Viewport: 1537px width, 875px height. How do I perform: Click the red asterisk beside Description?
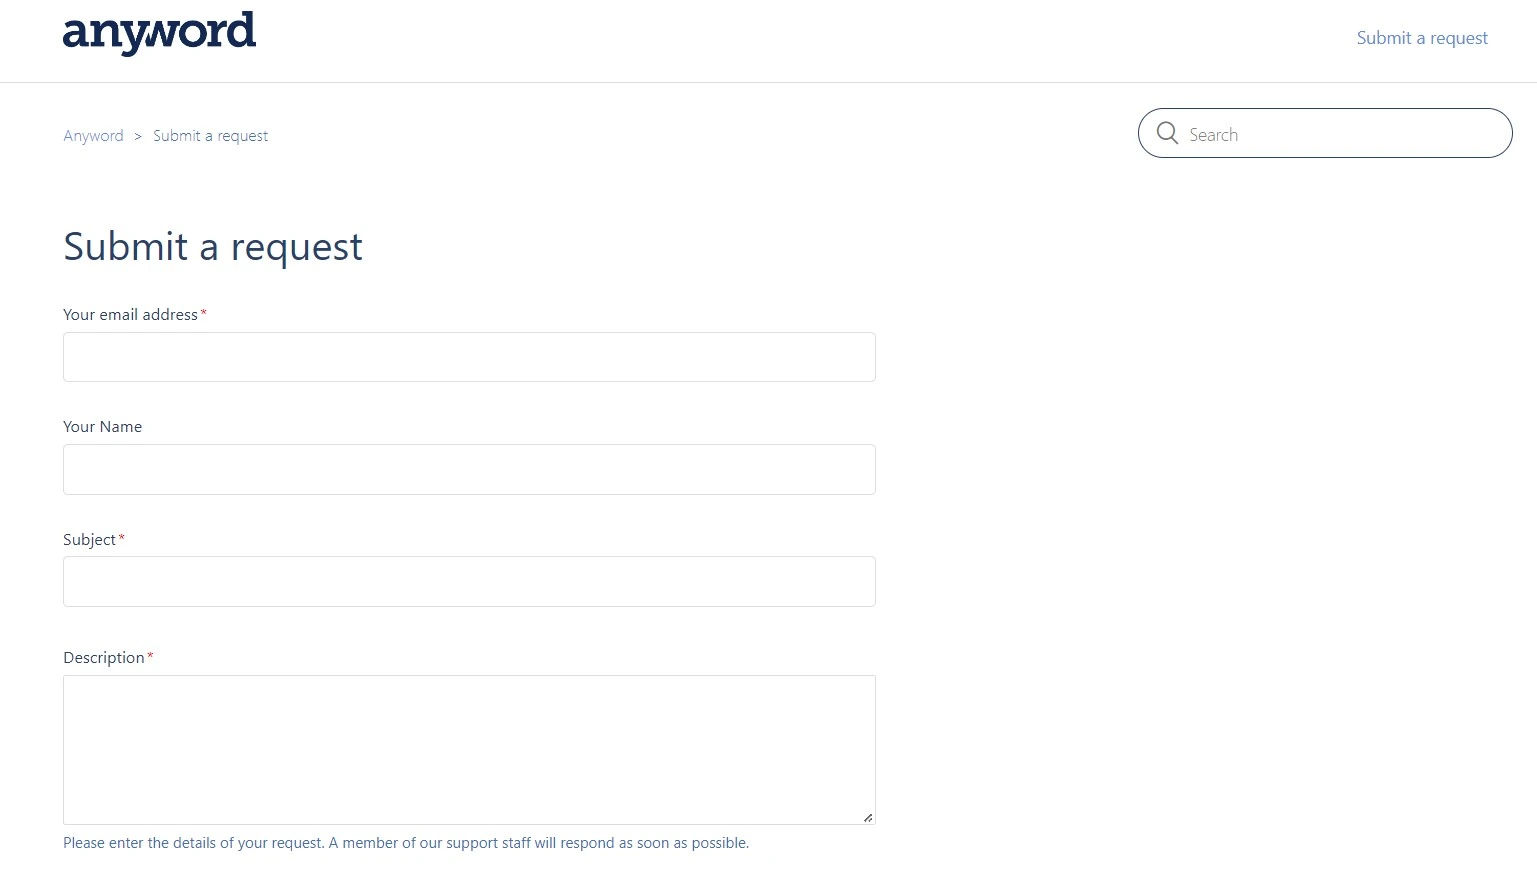coord(150,657)
